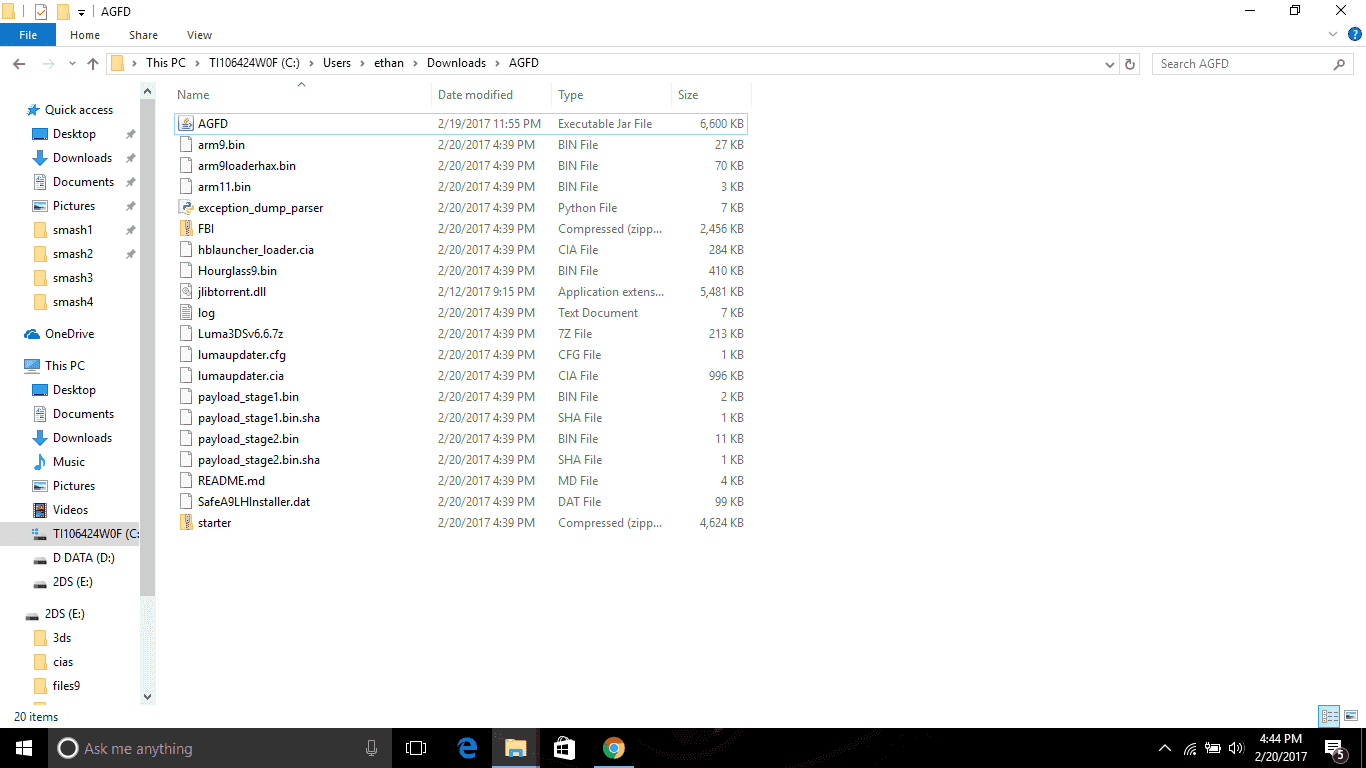Select the smash4 folder in Quick access
Image resolution: width=1366 pixels, height=768 pixels.
73,302
